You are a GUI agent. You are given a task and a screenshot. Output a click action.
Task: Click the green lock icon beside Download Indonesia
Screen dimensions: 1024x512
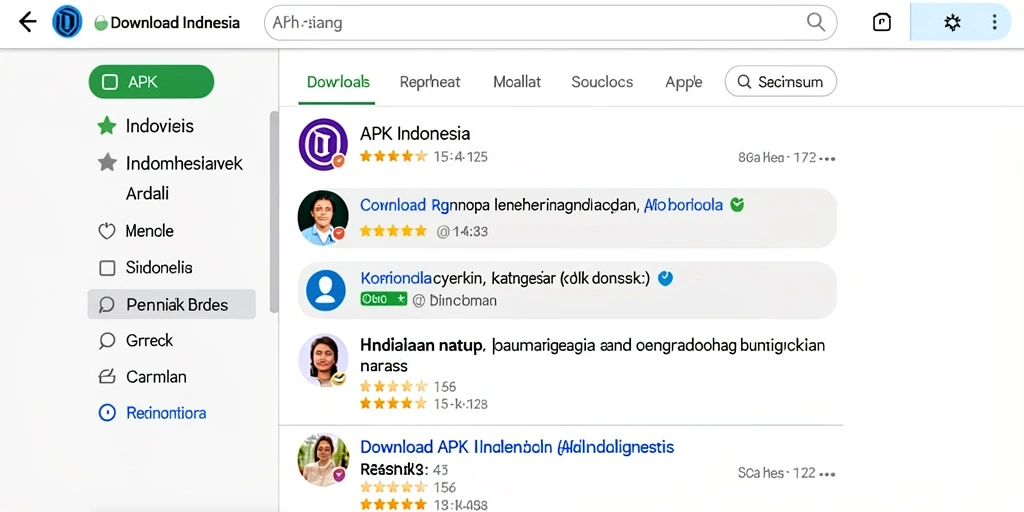tap(101, 24)
